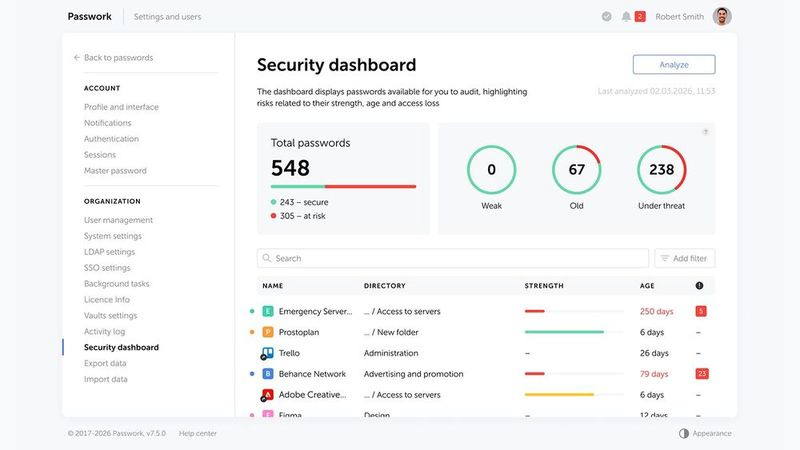
Task: Open System settings
Action: click(x=113, y=236)
